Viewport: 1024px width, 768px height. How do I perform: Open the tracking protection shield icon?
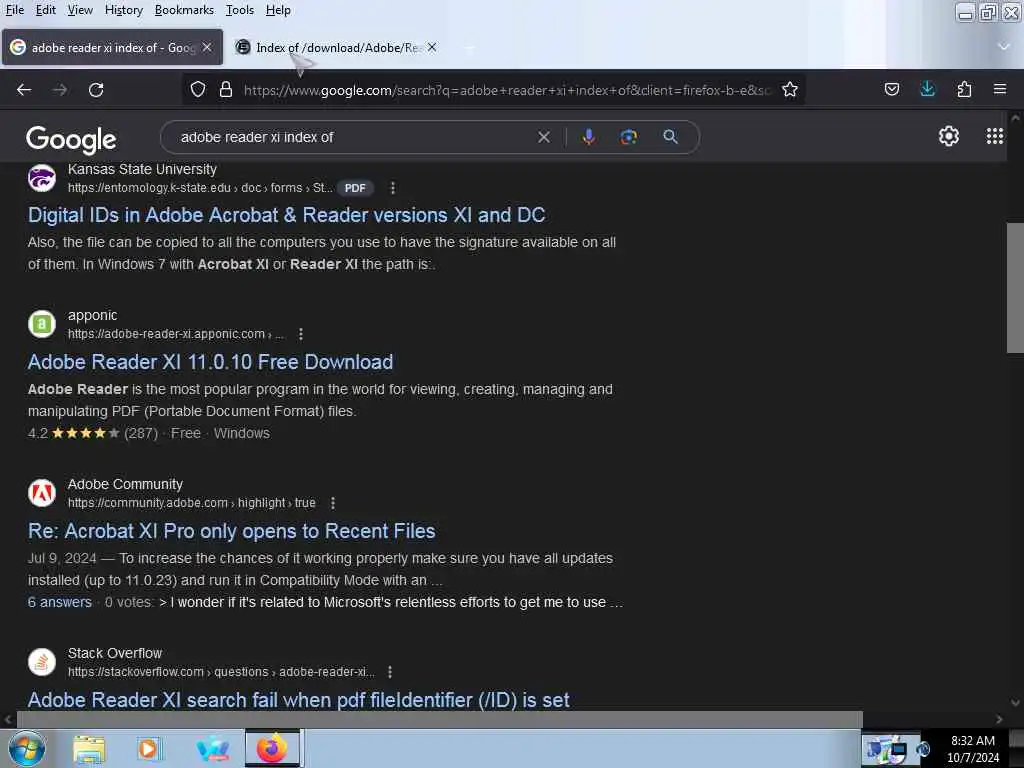point(198,89)
